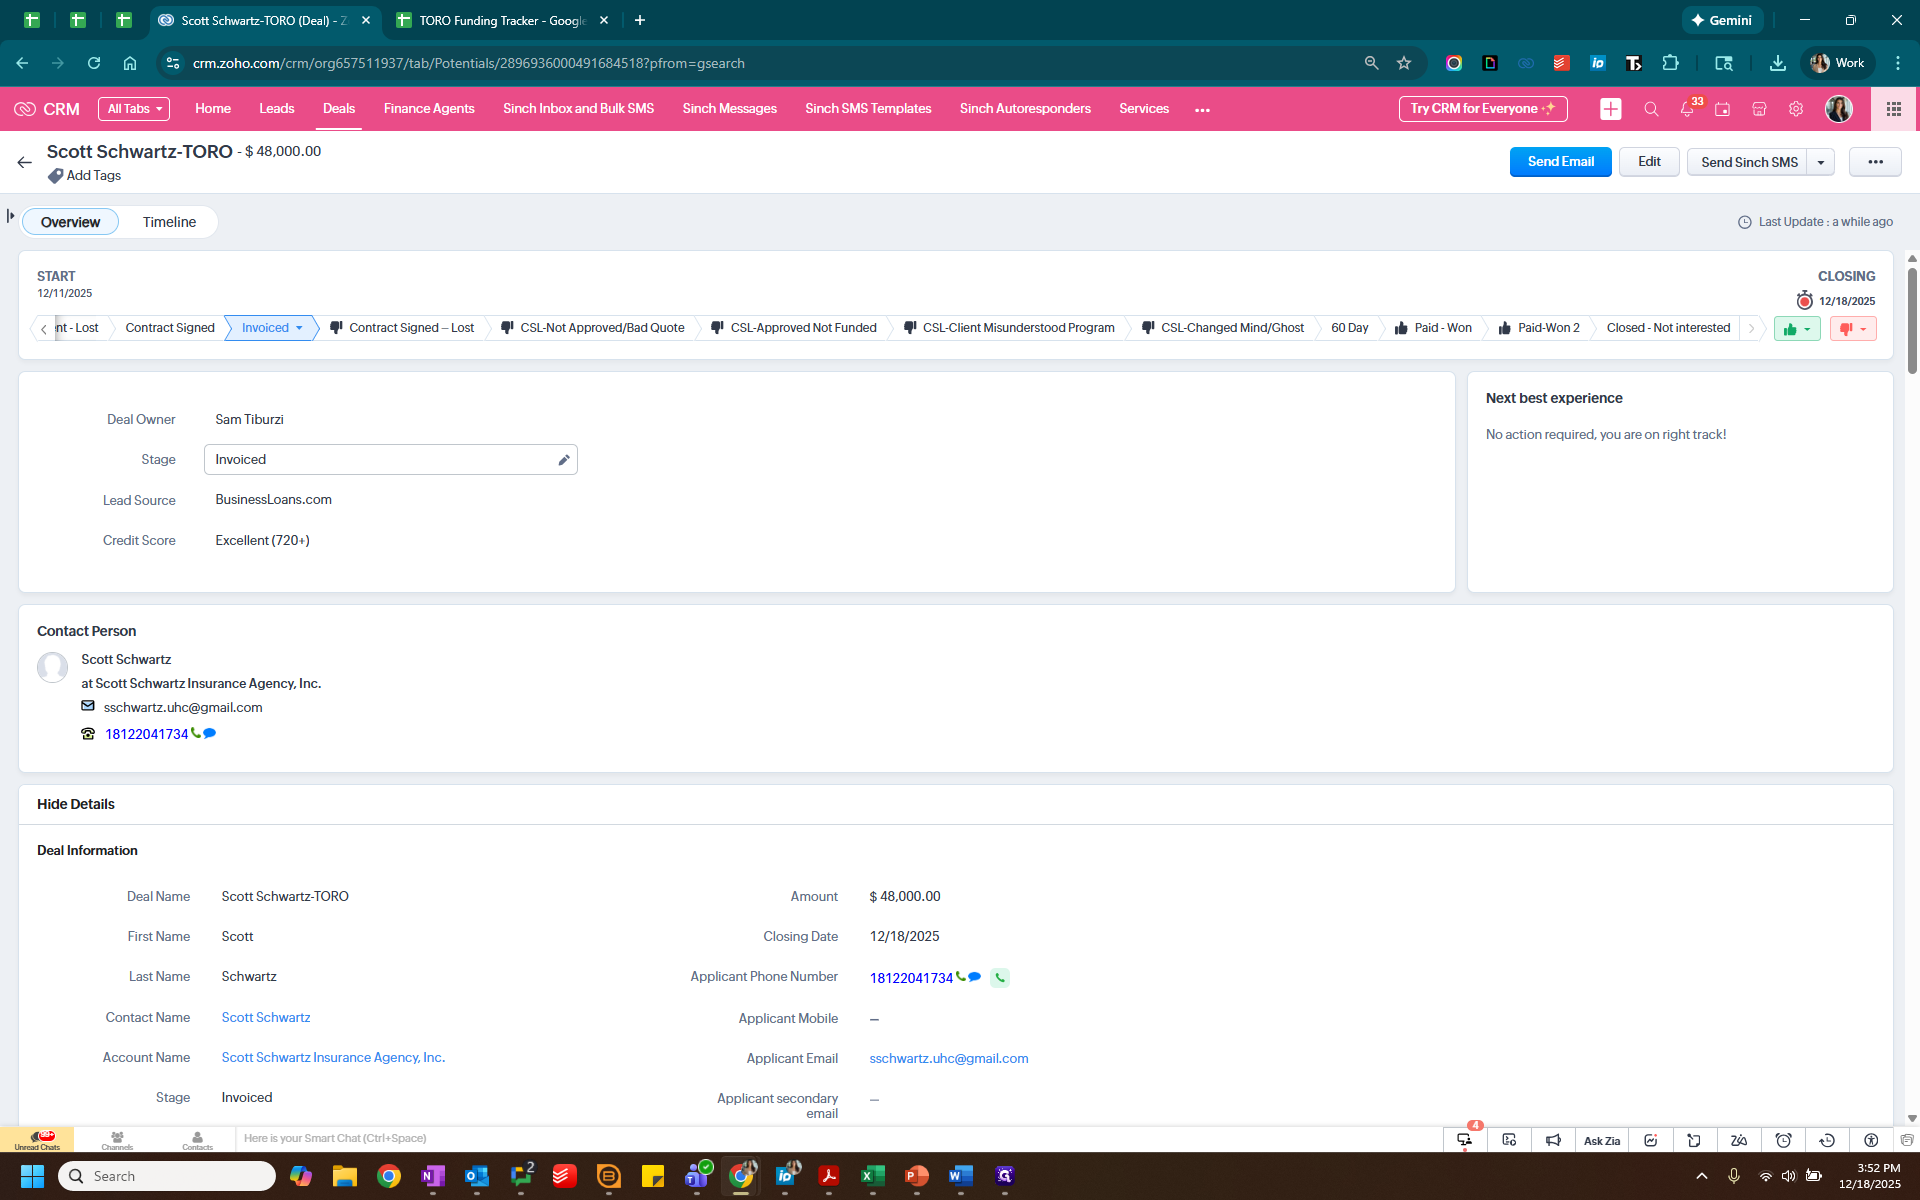Image resolution: width=1920 pixels, height=1200 pixels.
Task: Open the CRM settings gear icon
Action: 1796,109
